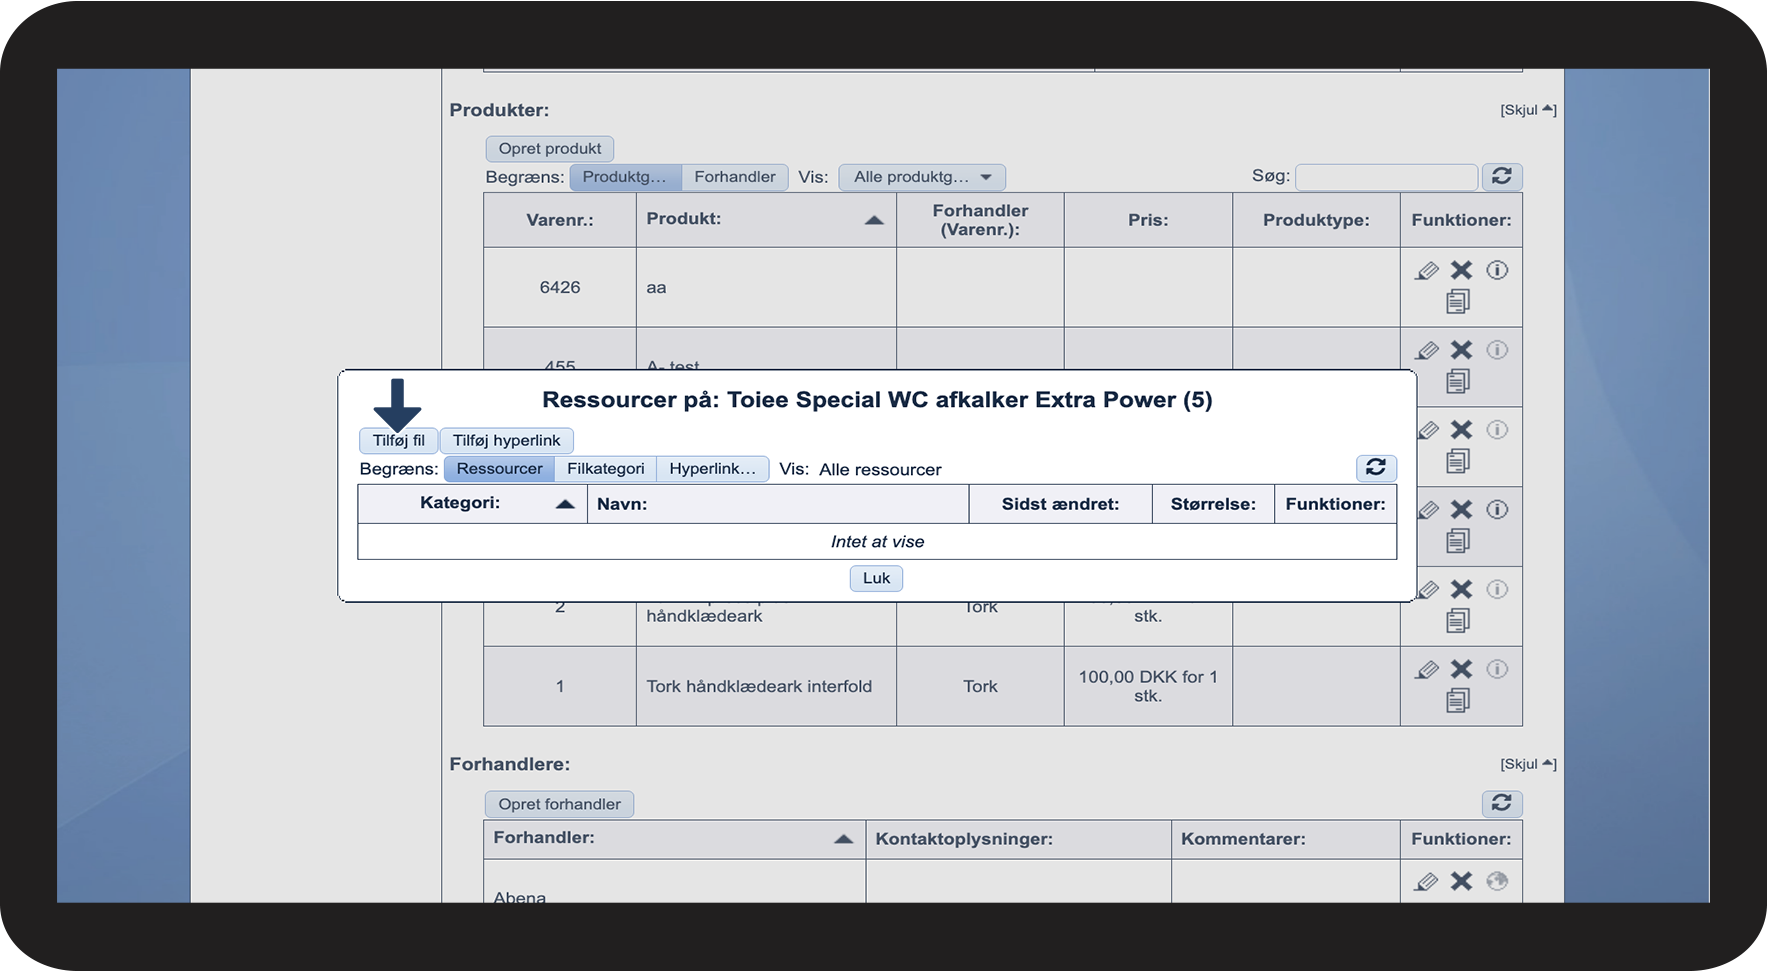Select the Forhandler limit option for products
The image size is (1767, 971).
734,177
